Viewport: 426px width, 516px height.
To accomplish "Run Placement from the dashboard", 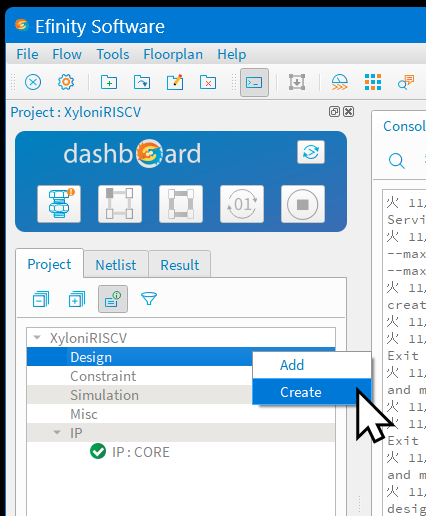I will pos(120,204).
